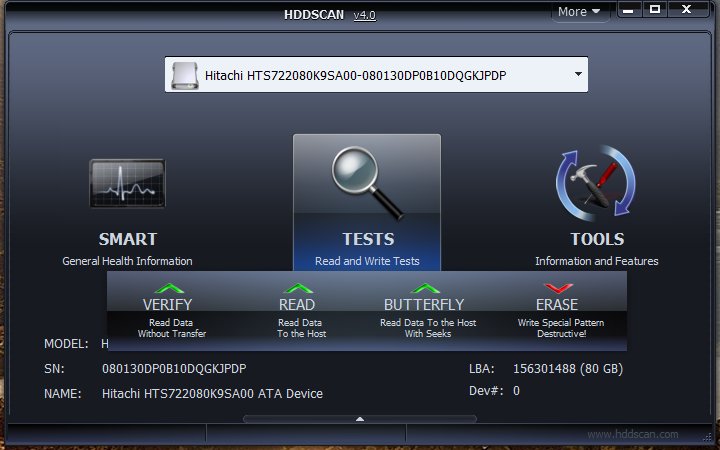The image size is (720, 450).
Task: Start the BUTTERFLY test
Action: [x=424, y=304]
